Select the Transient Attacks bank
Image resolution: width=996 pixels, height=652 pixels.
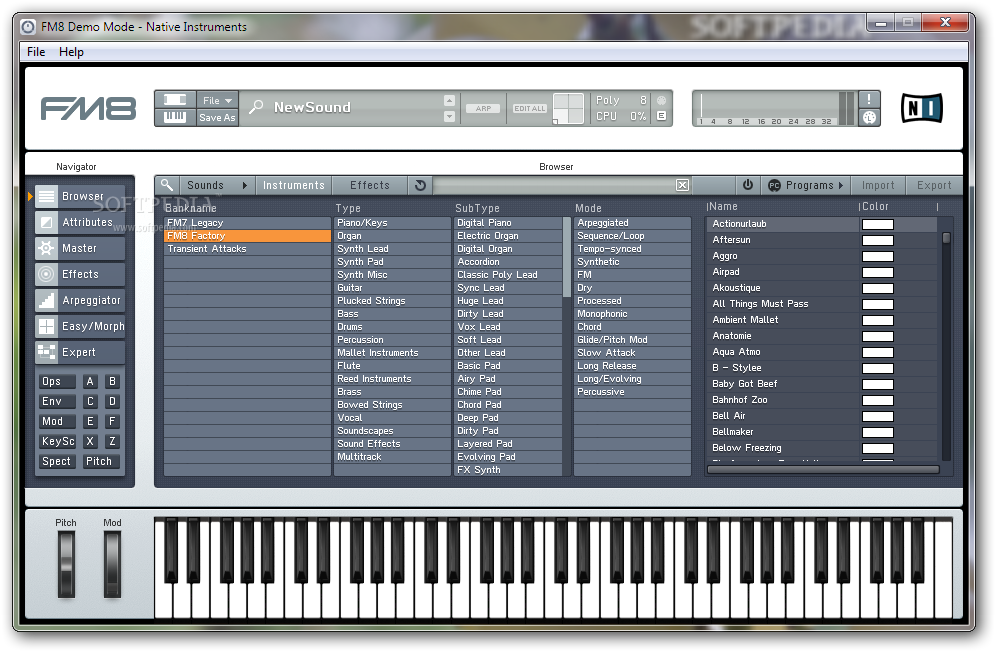tap(247, 249)
